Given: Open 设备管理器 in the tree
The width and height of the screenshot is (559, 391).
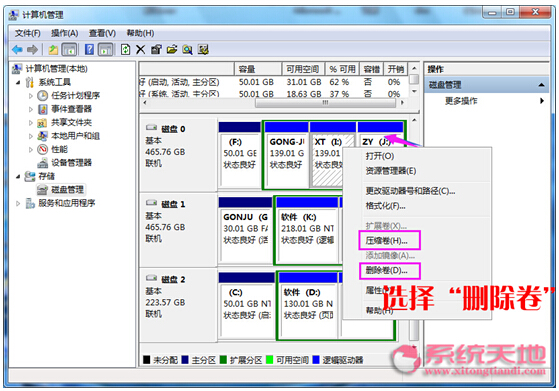Looking at the screenshot, I should (72, 163).
